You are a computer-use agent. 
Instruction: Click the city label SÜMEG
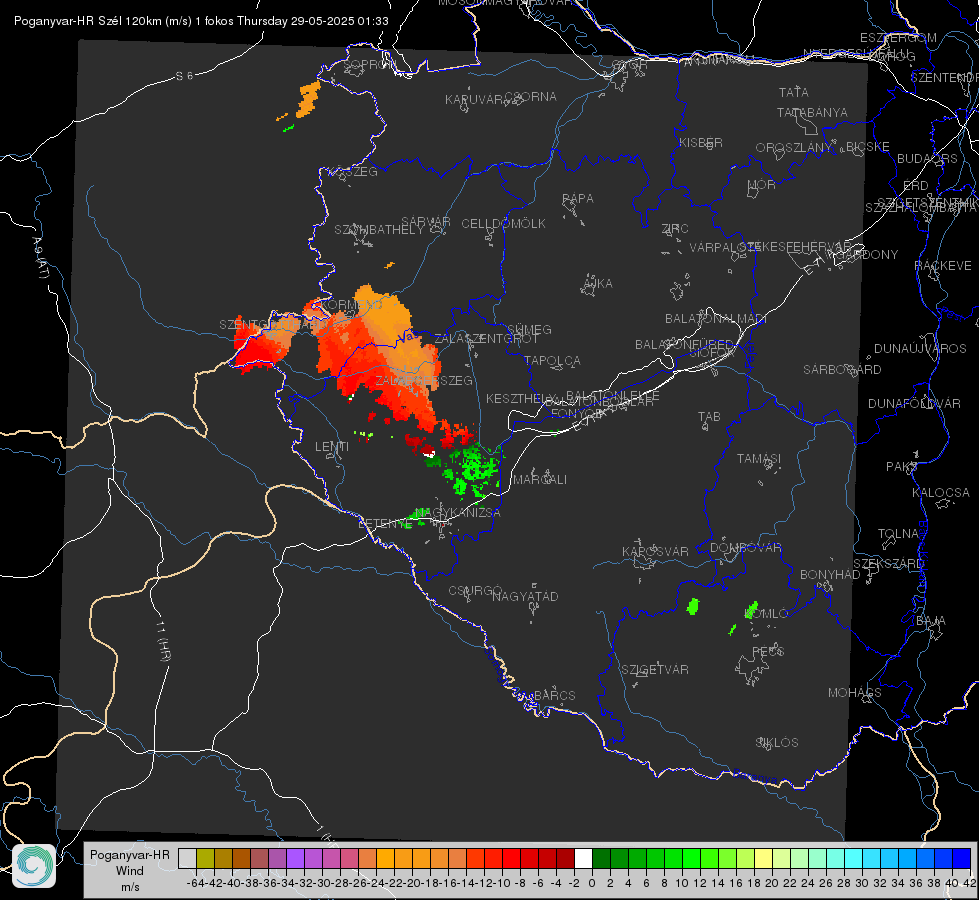point(529,330)
